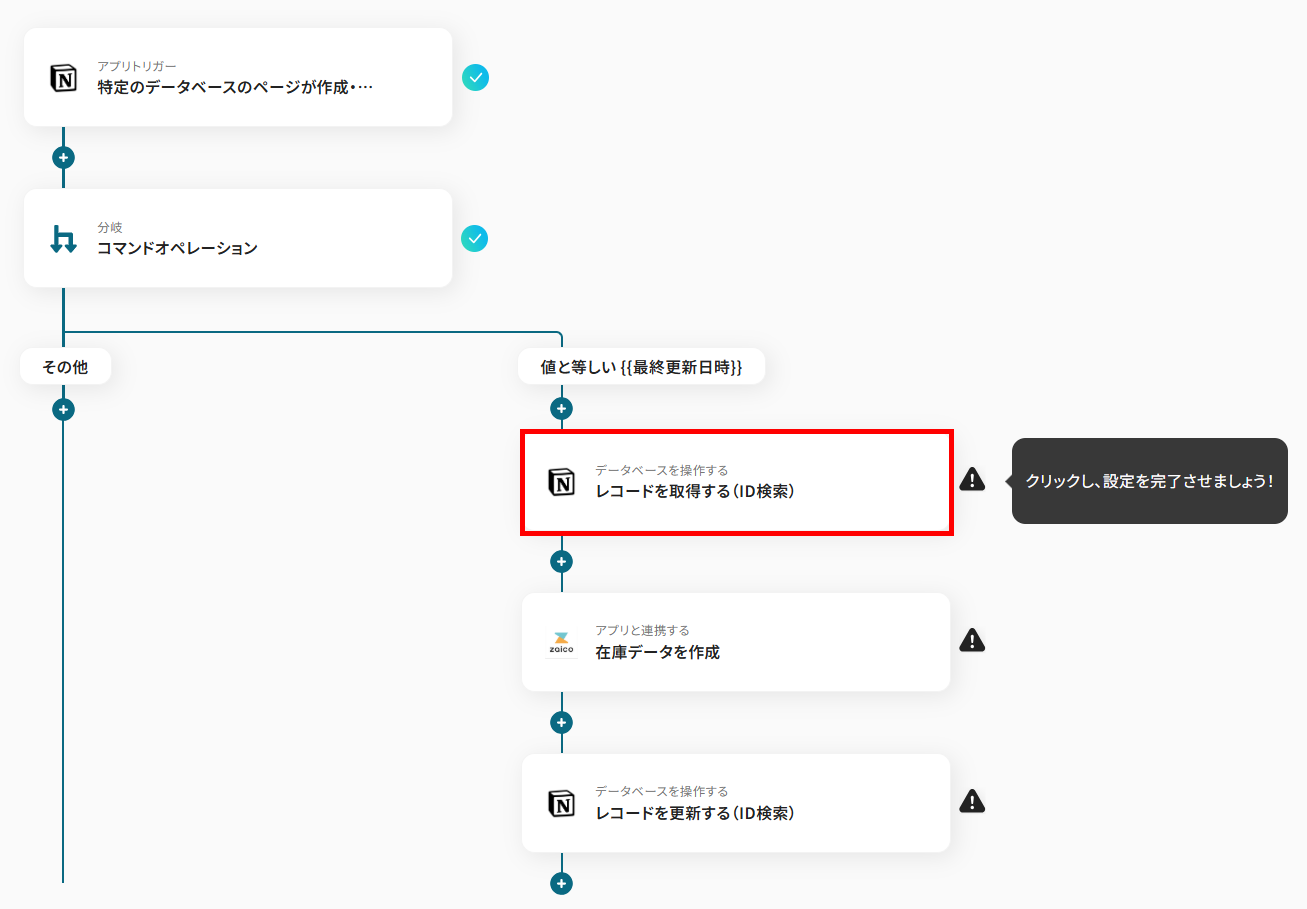Click the green checkmark beside コマンドオペレーション

point(475,239)
